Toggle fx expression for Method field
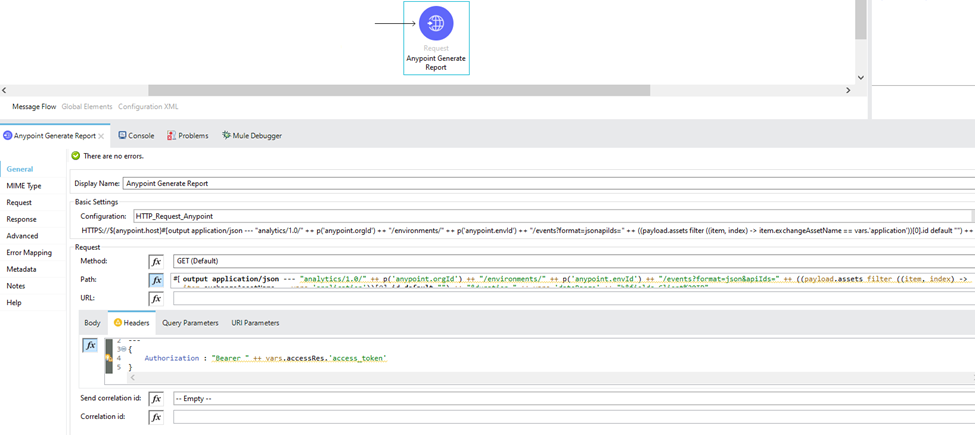 click(156, 261)
